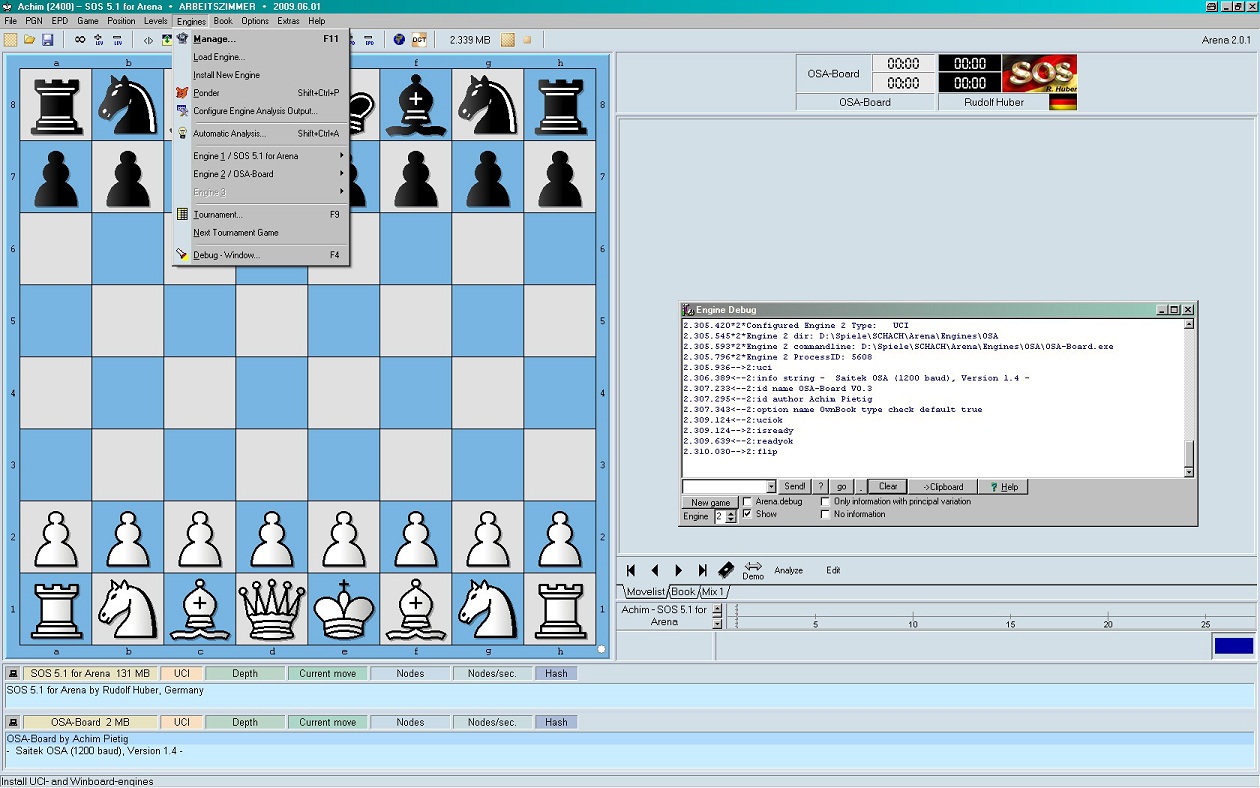
Task: Expand Engine 1 / SOS 5.1 for Arena submenu
Action: point(260,156)
